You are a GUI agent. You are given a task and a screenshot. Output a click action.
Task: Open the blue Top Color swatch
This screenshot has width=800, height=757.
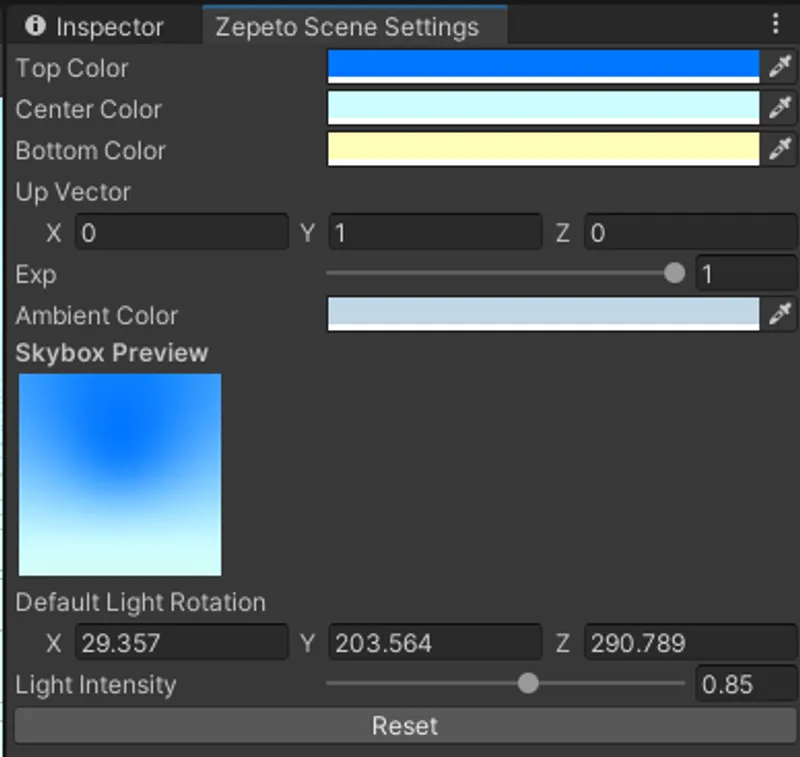coord(543,66)
